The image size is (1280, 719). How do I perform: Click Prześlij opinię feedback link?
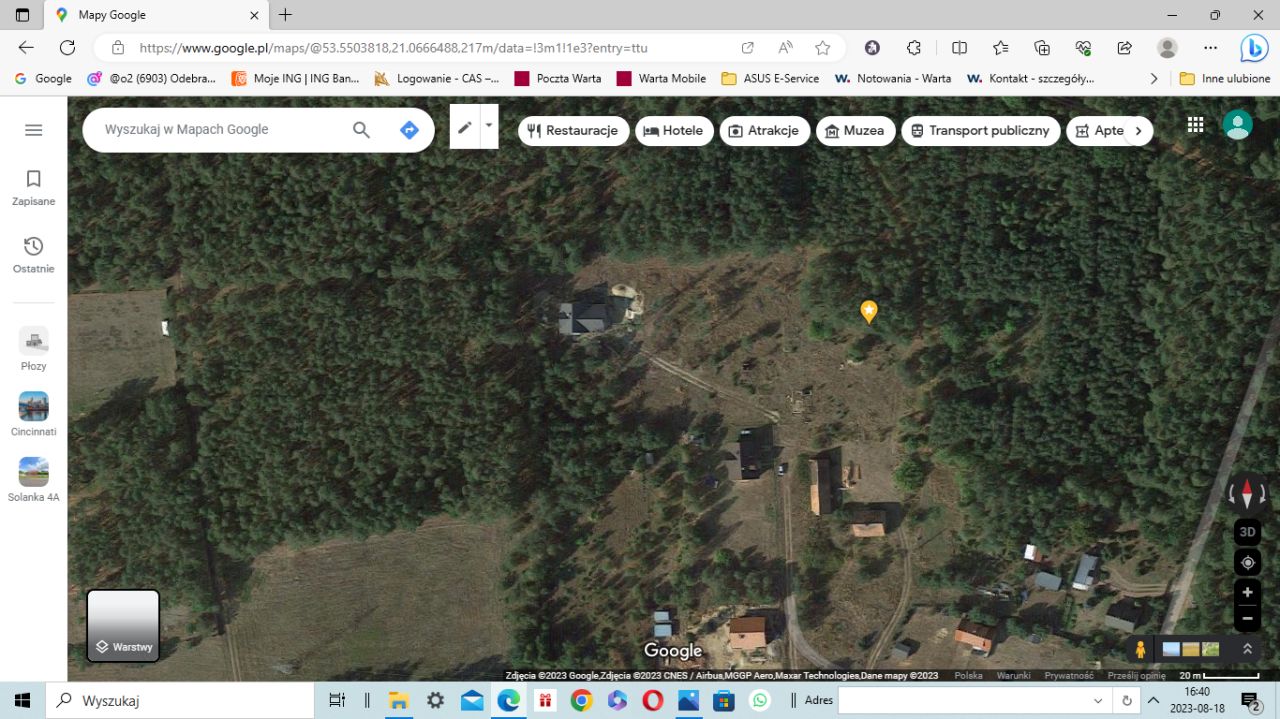click(1136, 676)
